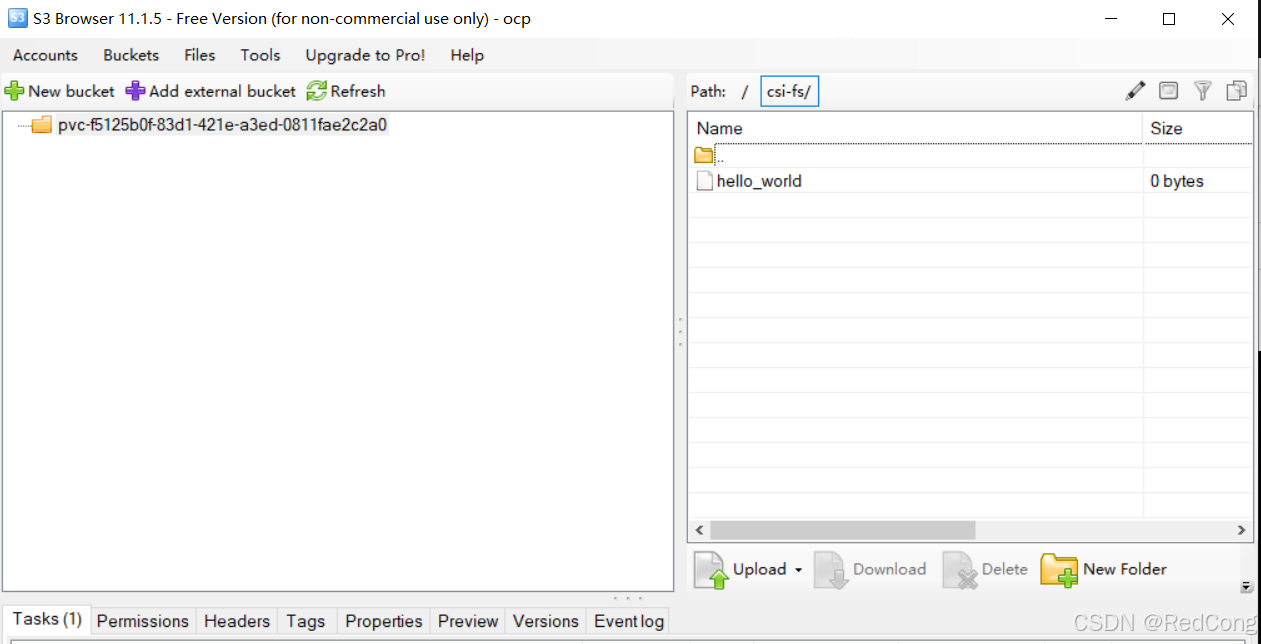
Task: Click the pencil edit path icon
Action: click(1135, 91)
